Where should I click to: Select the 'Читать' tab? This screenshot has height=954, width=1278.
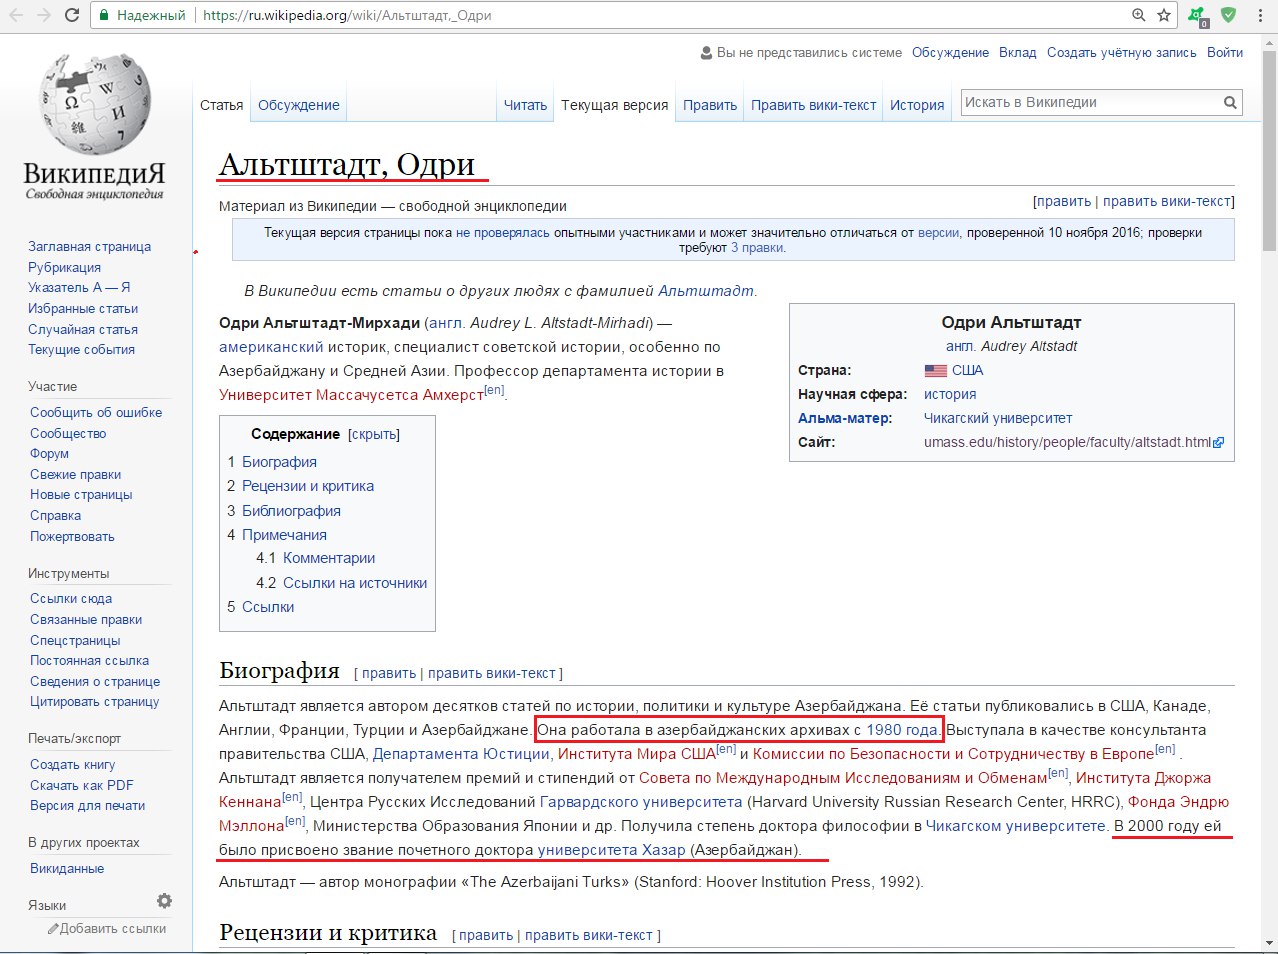(x=525, y=105)
